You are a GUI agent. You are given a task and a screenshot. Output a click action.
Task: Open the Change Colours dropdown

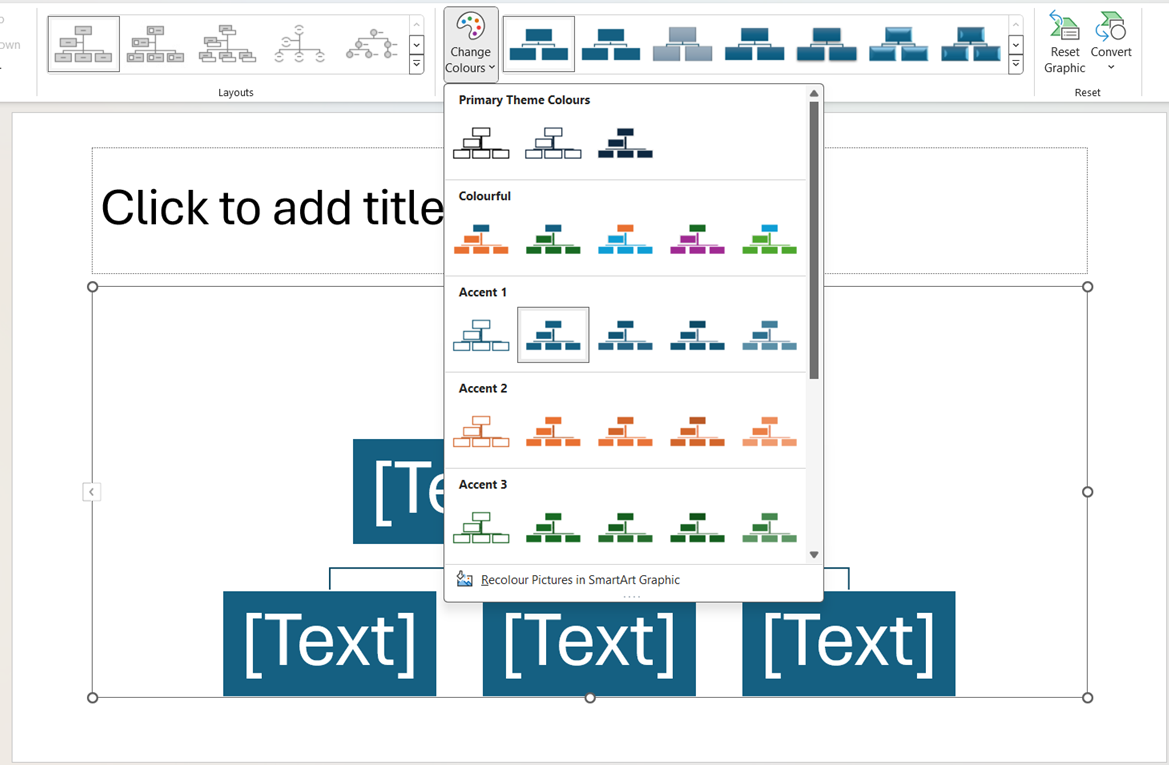(470, 44)
